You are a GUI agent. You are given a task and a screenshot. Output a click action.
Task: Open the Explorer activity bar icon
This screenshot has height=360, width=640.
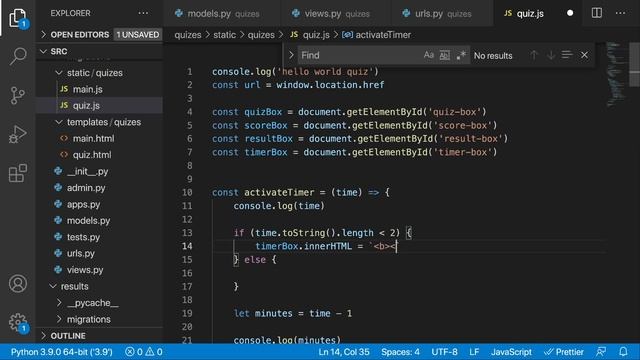pos(18,17)
